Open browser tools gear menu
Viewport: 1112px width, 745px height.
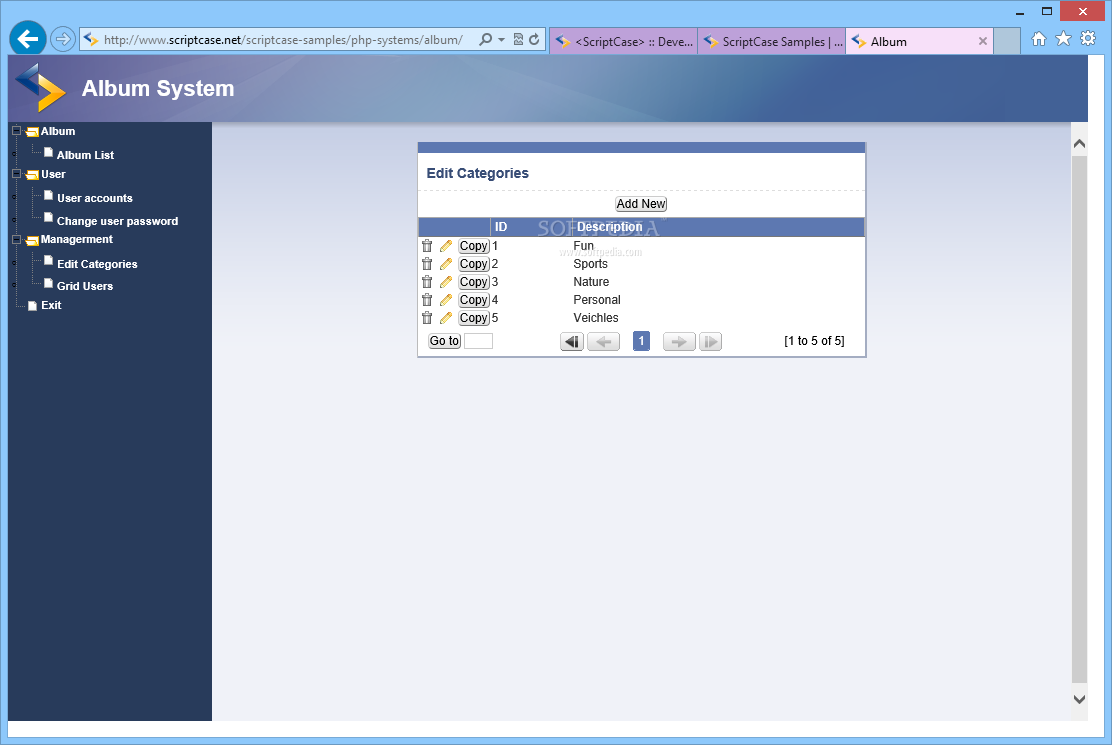coord(1088,39)
